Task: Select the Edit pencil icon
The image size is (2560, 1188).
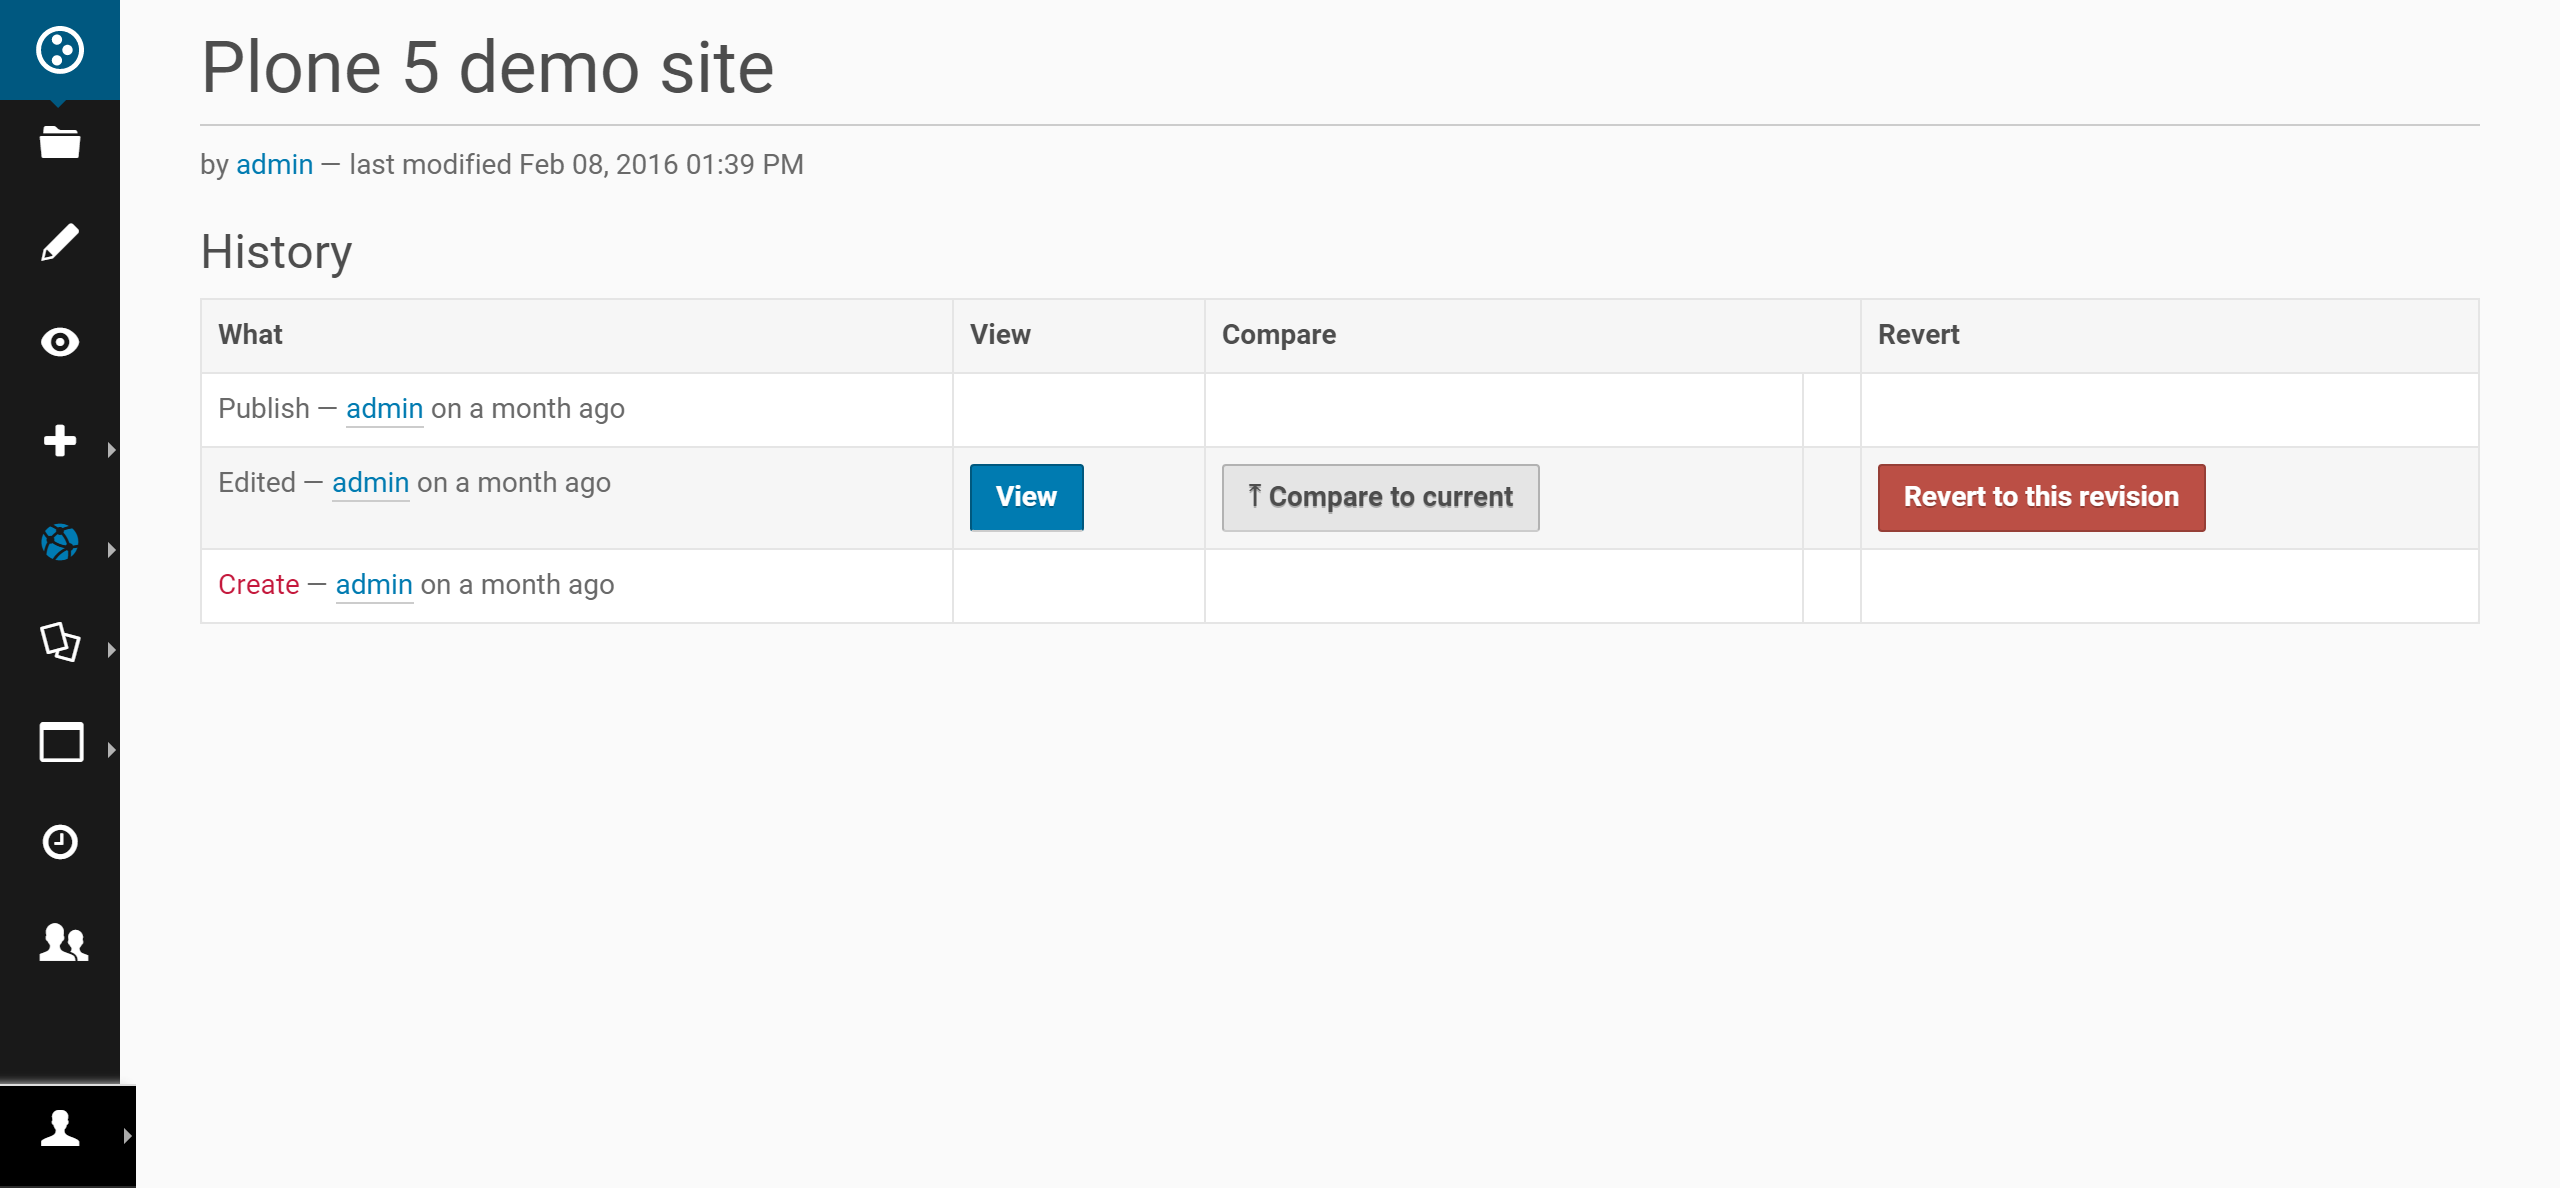Action: point(60,242)
